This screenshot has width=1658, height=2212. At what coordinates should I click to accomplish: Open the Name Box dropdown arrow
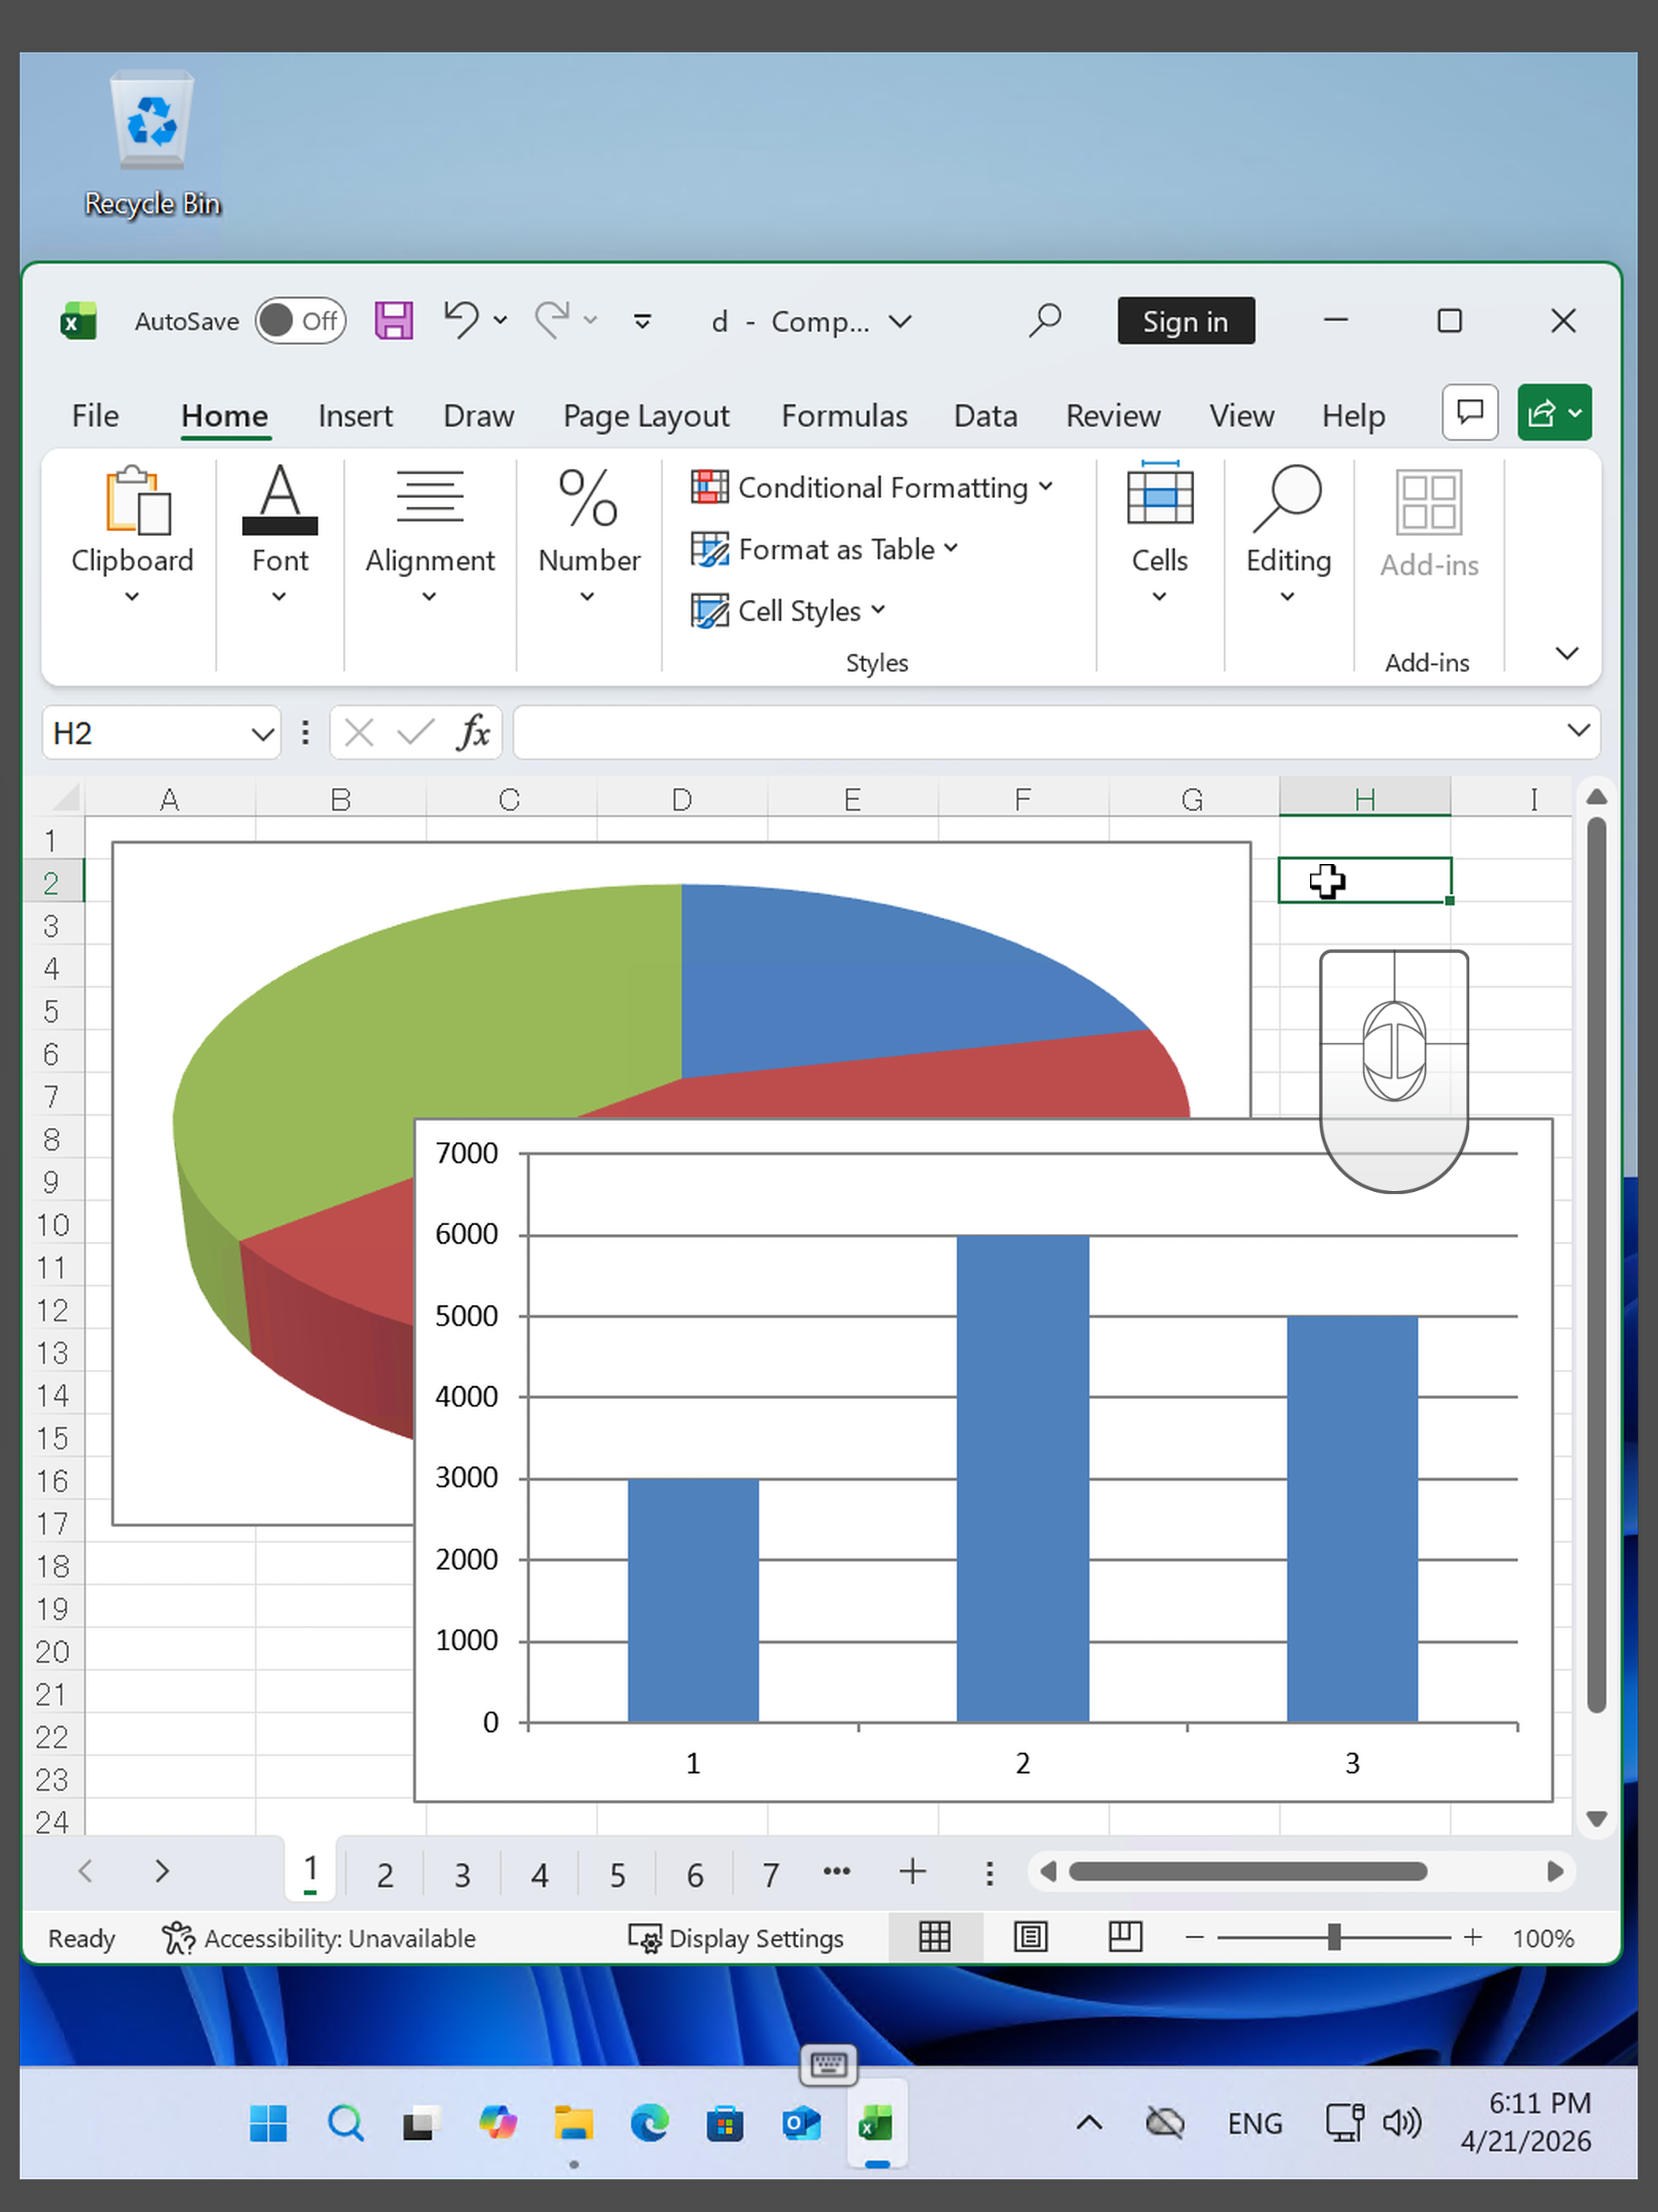[x=263, y=734]
